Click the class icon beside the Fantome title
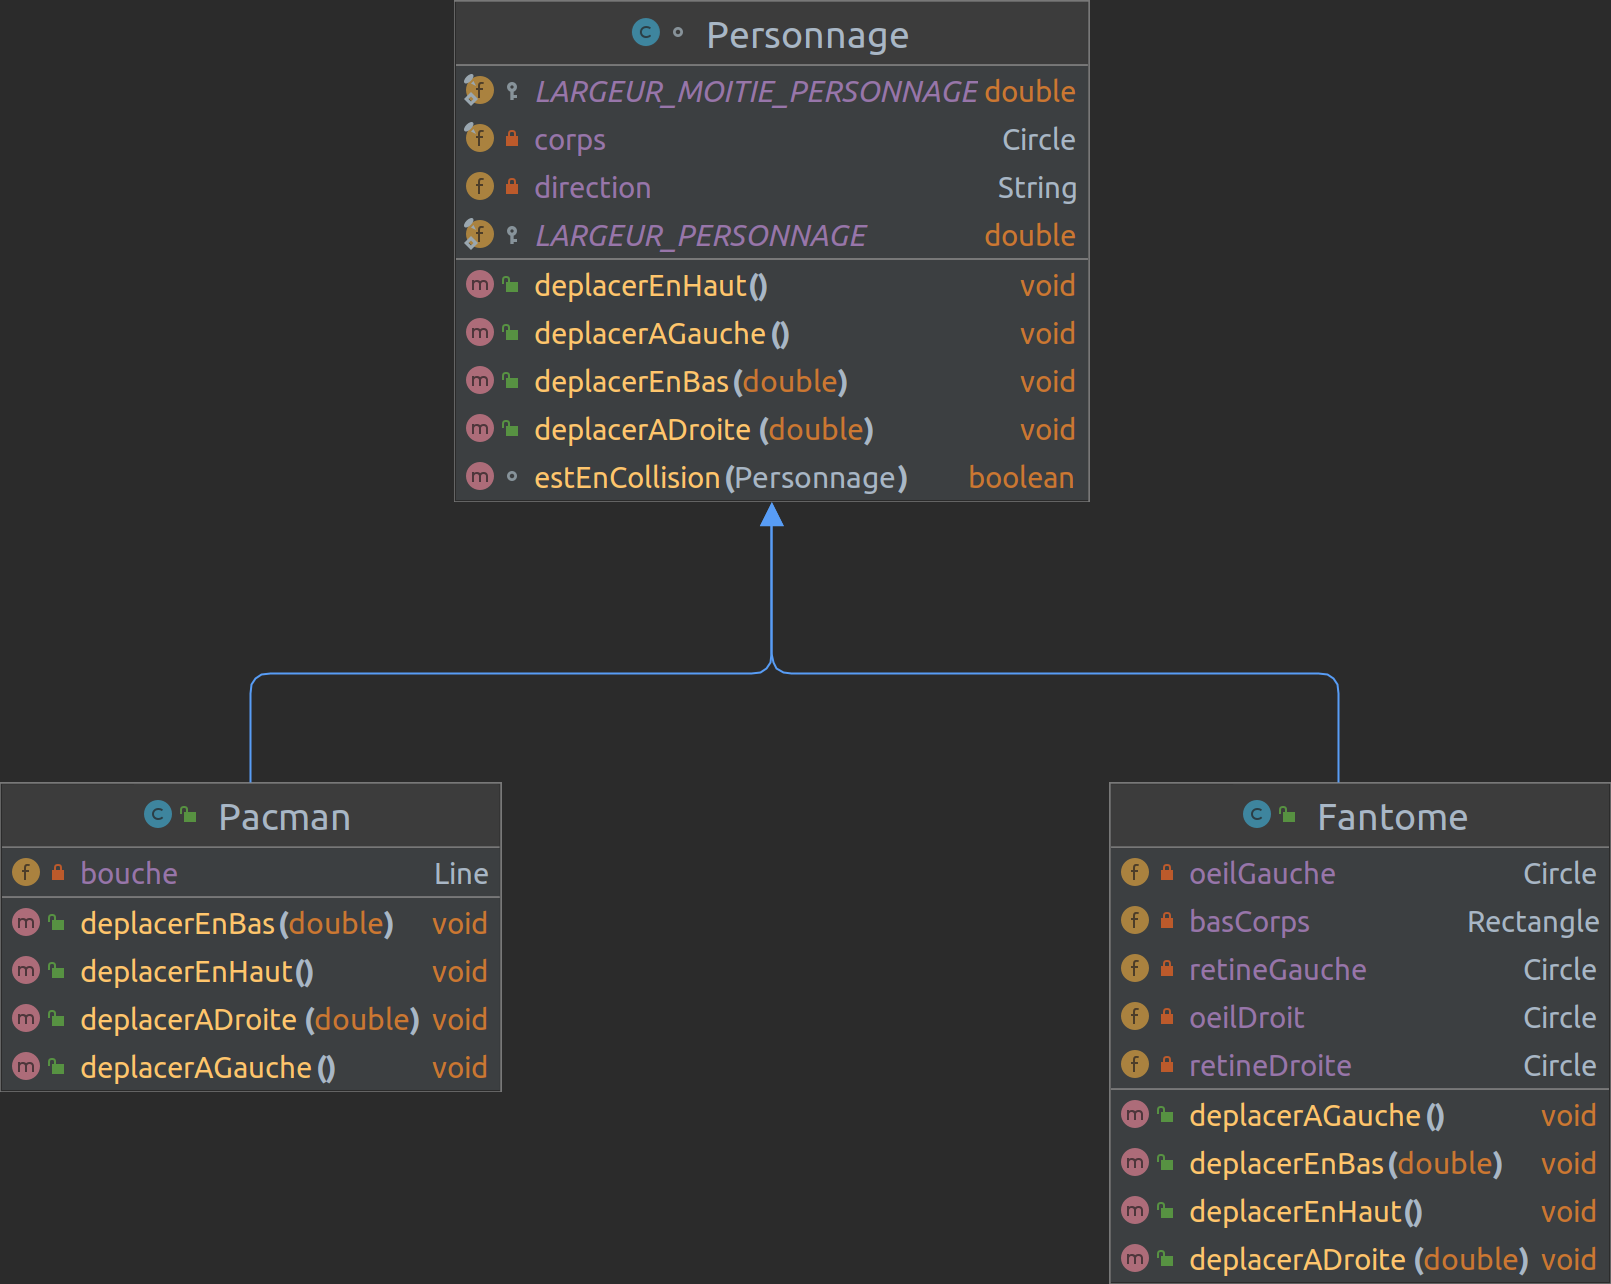This screenshot has width=1611, height=1284. point(1256,815)
